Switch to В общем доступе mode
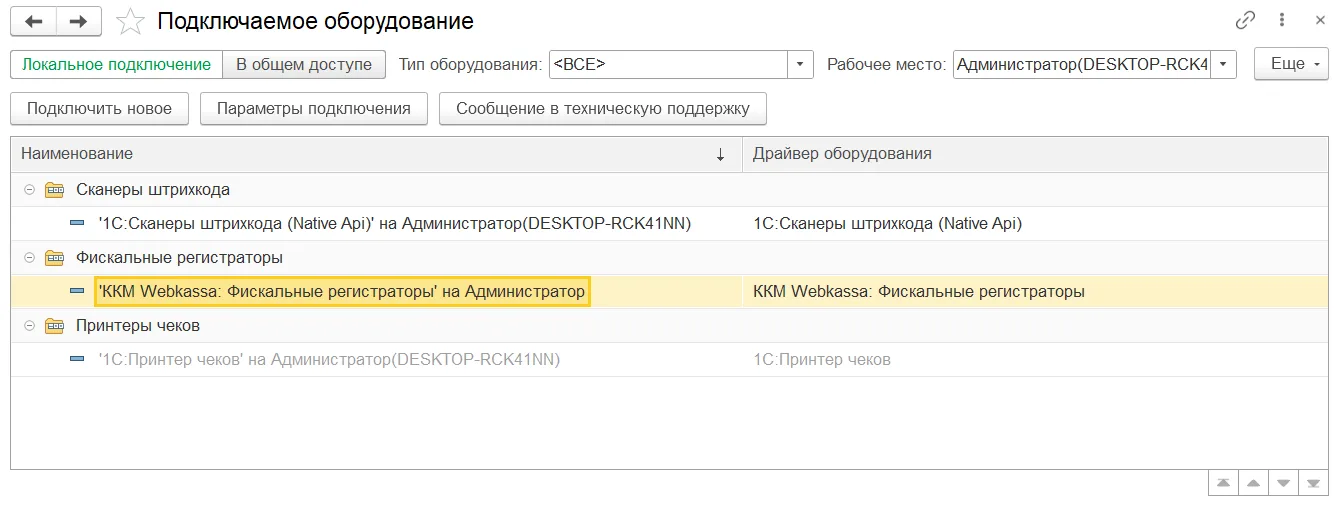 coord(304,64)
